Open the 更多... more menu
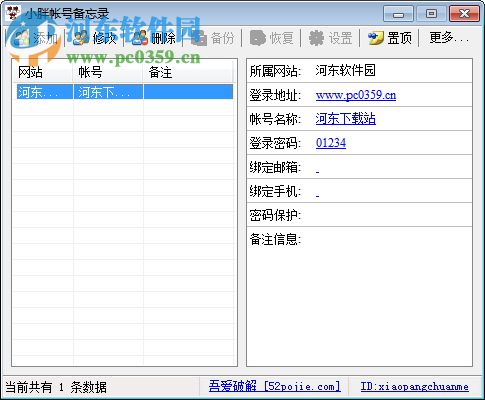Viewport: 485px width, 400px height. 449,38
